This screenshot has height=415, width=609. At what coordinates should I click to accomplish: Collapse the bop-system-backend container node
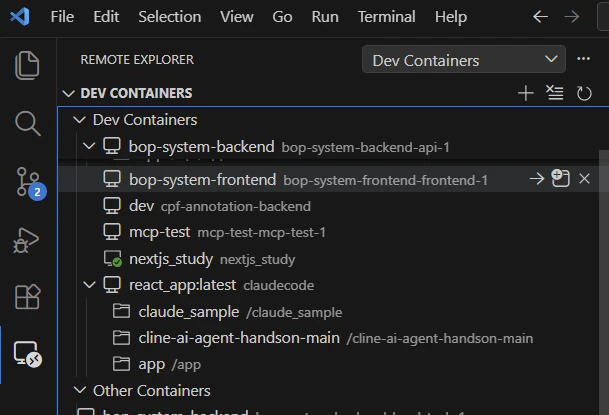pyautogui.click(x=89, y=146)
